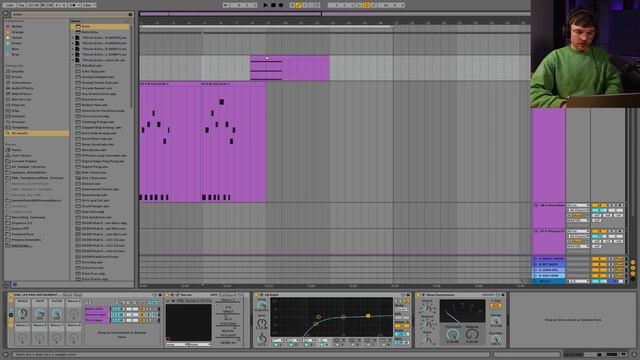
Task: Toggle the browser preview button
Action: [x=15, y=284]
